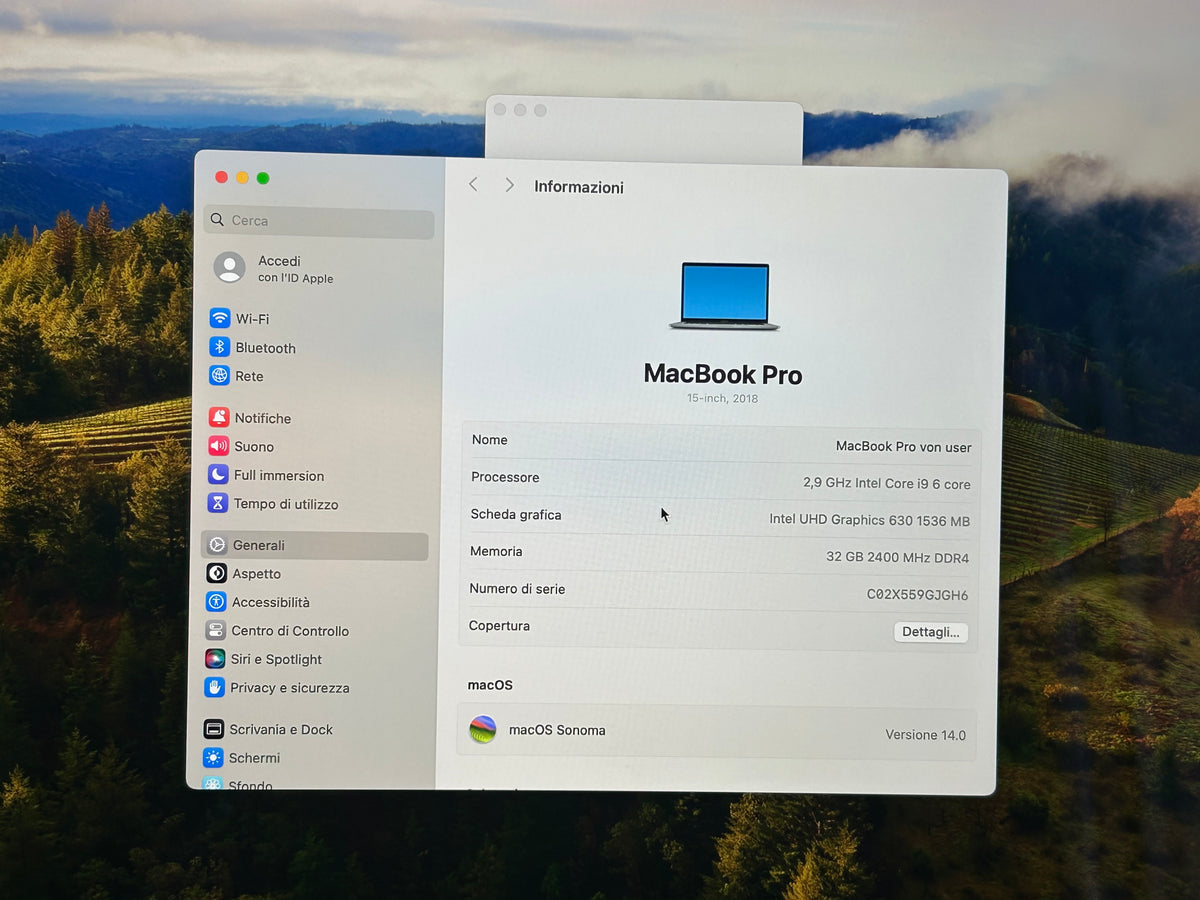Click the search magnifier icon
The height and width of the screenshot is (900, 1200).
[x=217, y=220]
